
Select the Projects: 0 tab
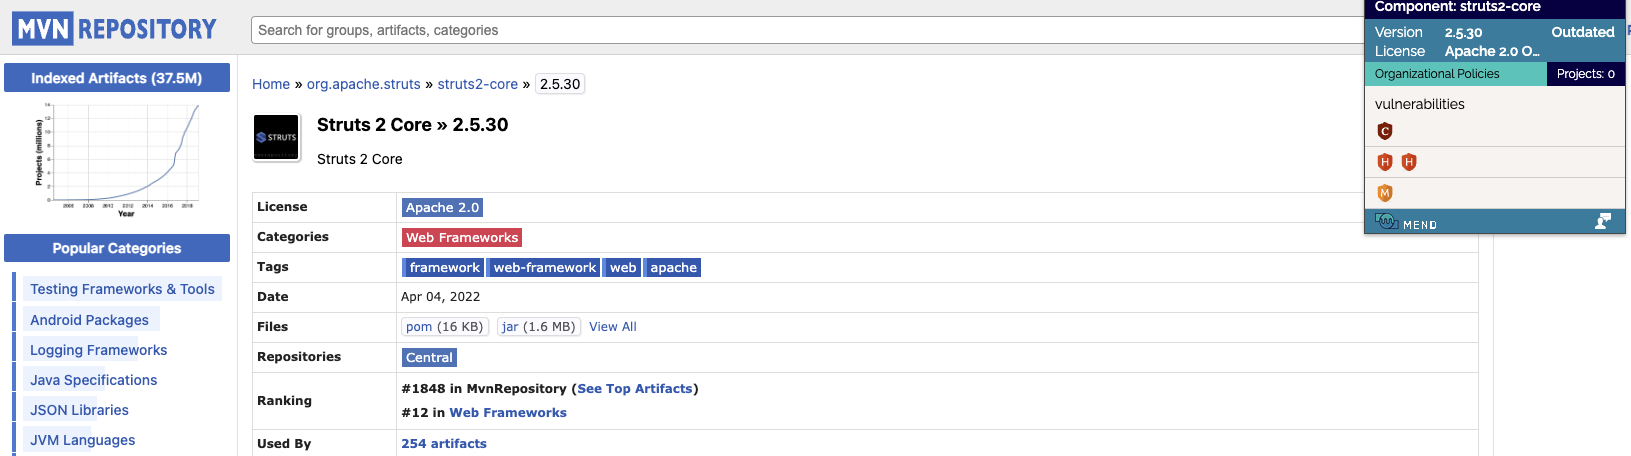pyautogui.click(x=1585, y=74)
